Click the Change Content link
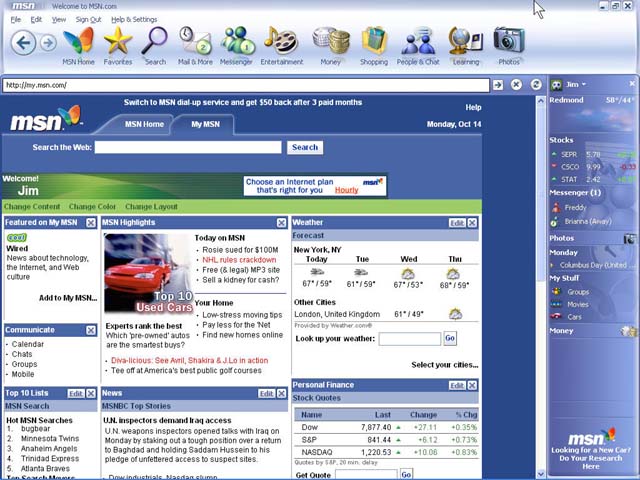The width and height of the screenshot is (640, 480). (x=32, y=207)
